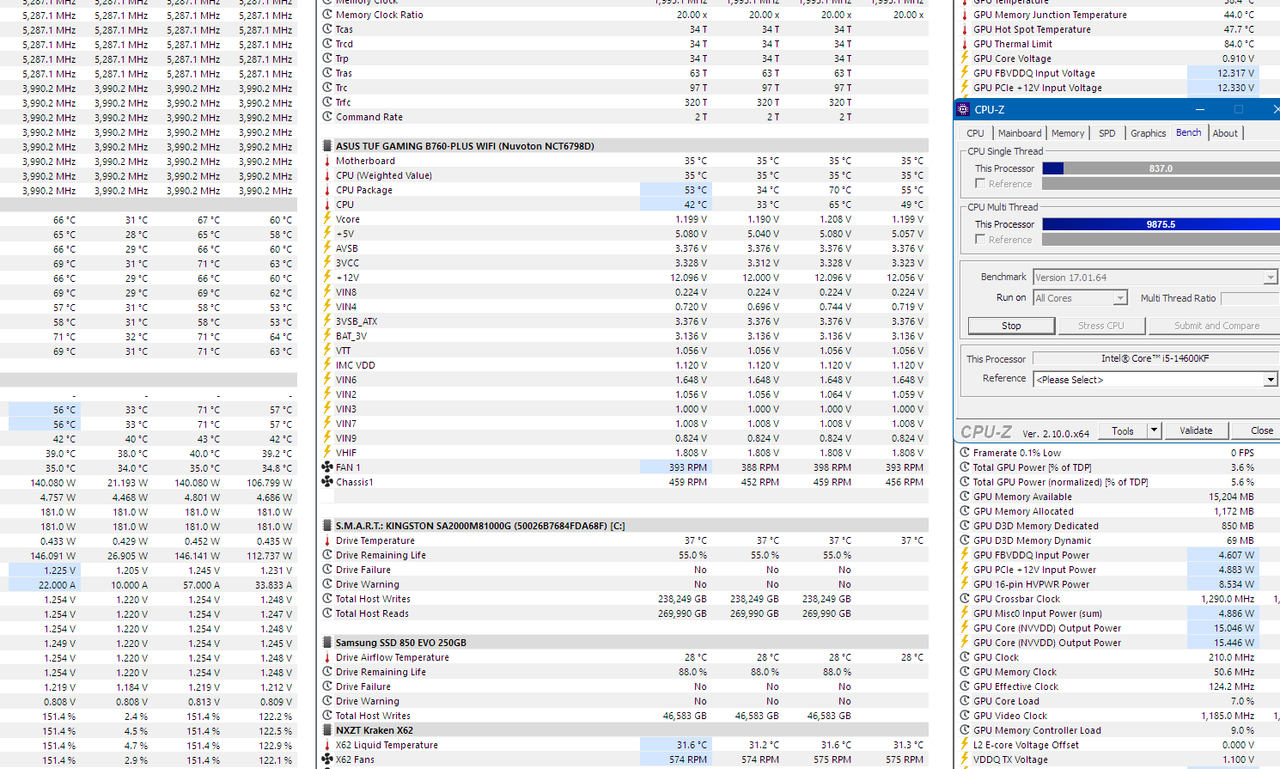1280x769 pixels.
Task: Click the Validate button in CPU-Z
Action: pyautogui.click(x=1196, y=431)
